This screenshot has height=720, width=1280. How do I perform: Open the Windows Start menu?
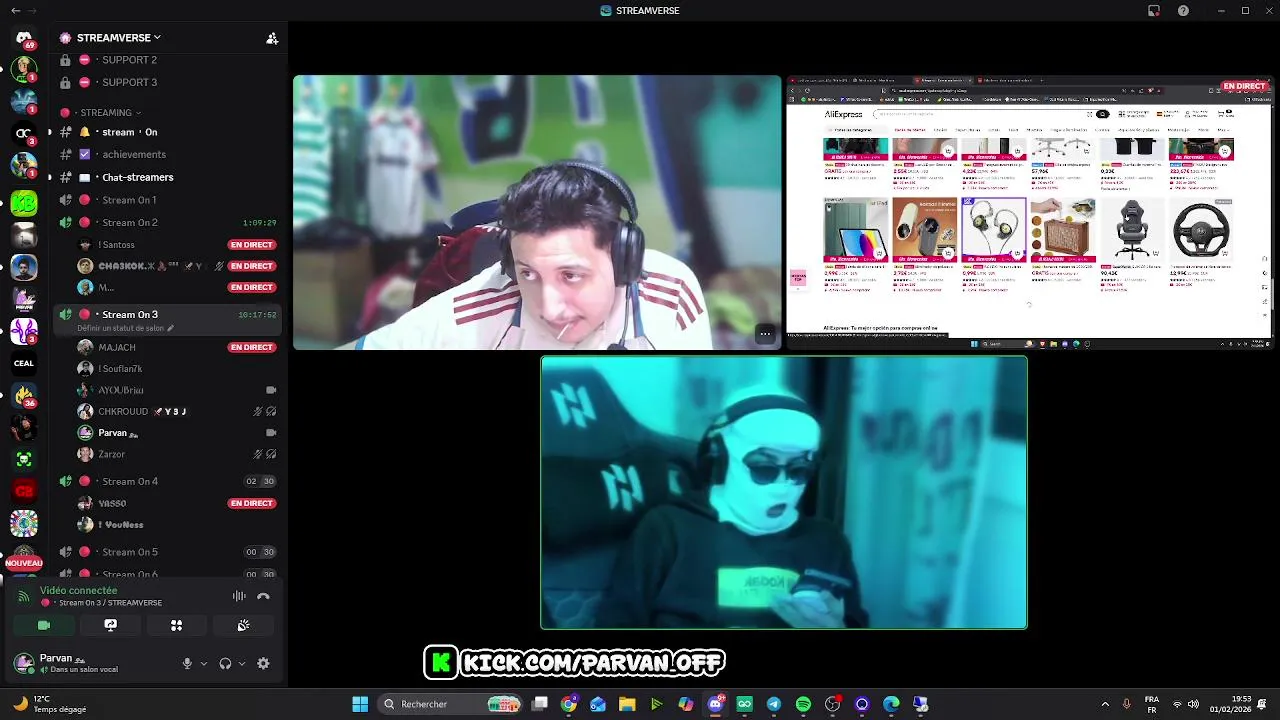360,704
